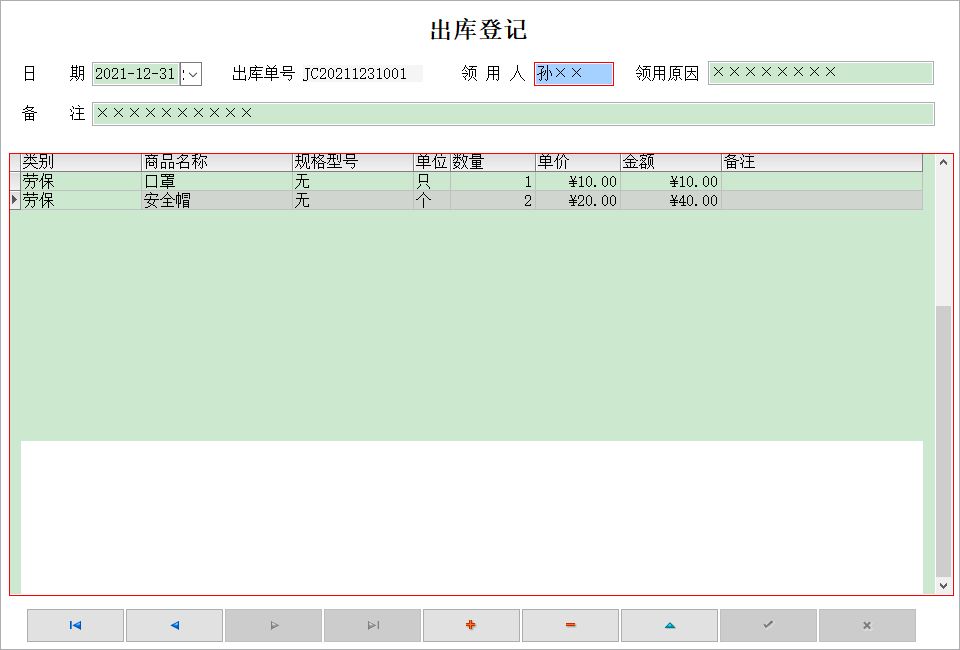Click the scrollbar down arrow
Viewport: 960px width, 650px height.
[x=943, y=586]
